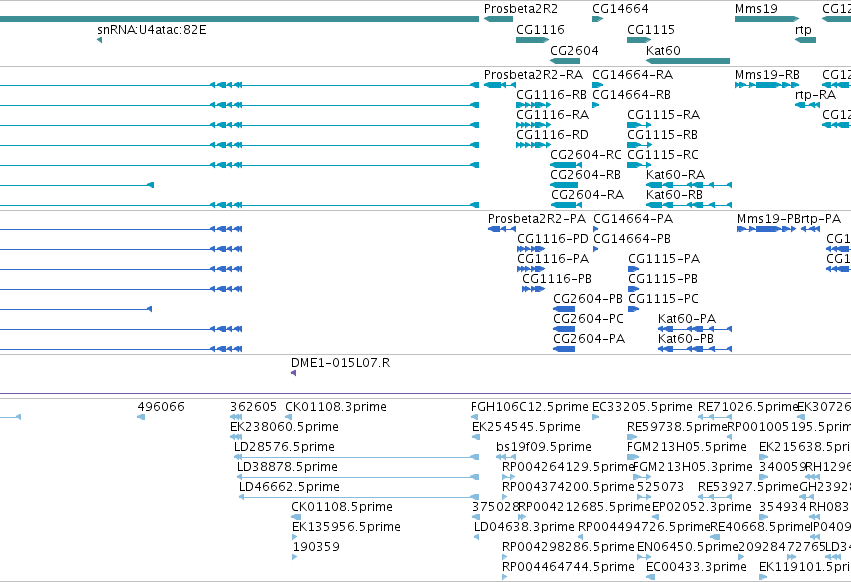Image resolution: width=851 pixels, height=582 pixels.
Task: Click the CG14664-PB protein label
Action: click(632, 239)
